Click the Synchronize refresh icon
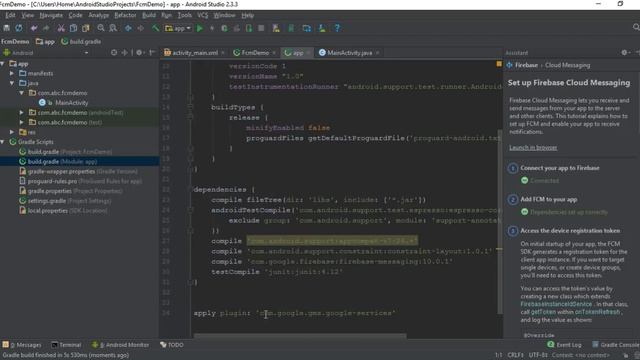The image size is (640, 360). (19, 28)
